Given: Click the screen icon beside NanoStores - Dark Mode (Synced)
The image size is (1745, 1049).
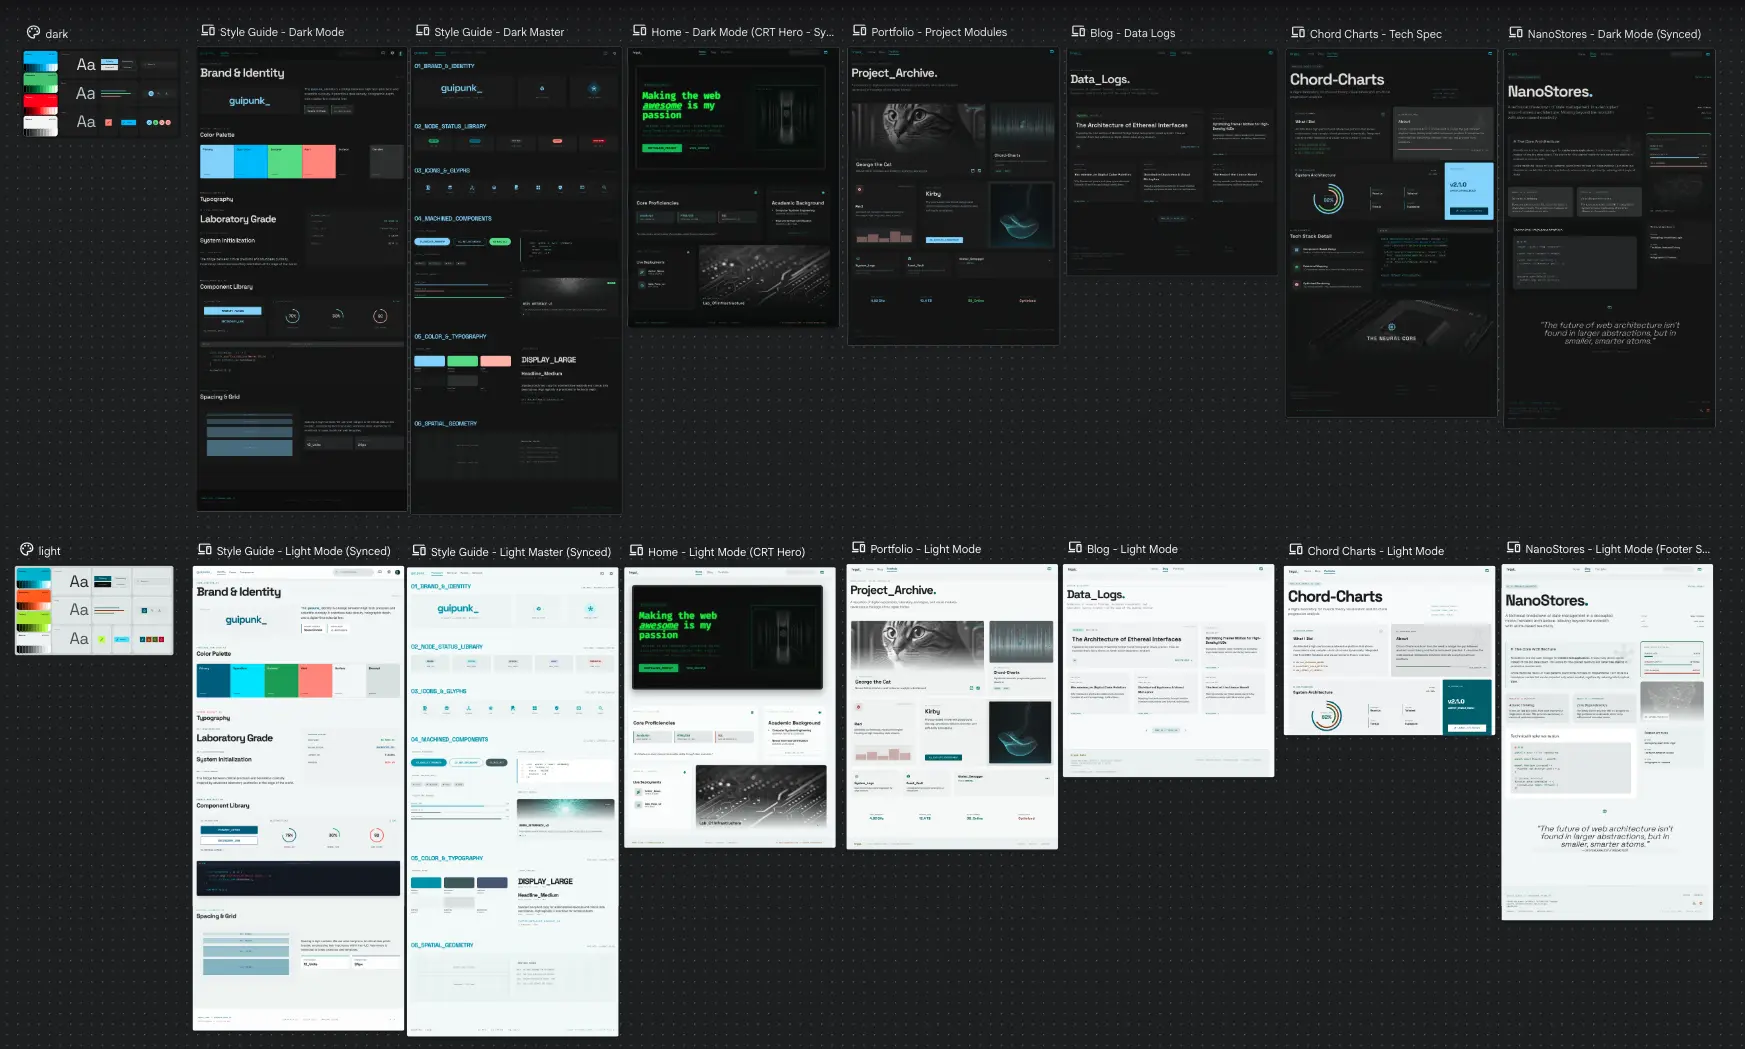Looking at the screenshot, I should [x=1515, y=33].
